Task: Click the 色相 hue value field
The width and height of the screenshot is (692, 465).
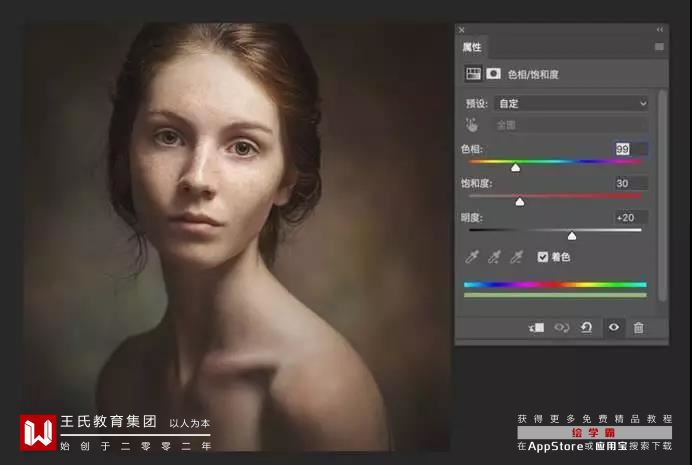Action: 631,149
